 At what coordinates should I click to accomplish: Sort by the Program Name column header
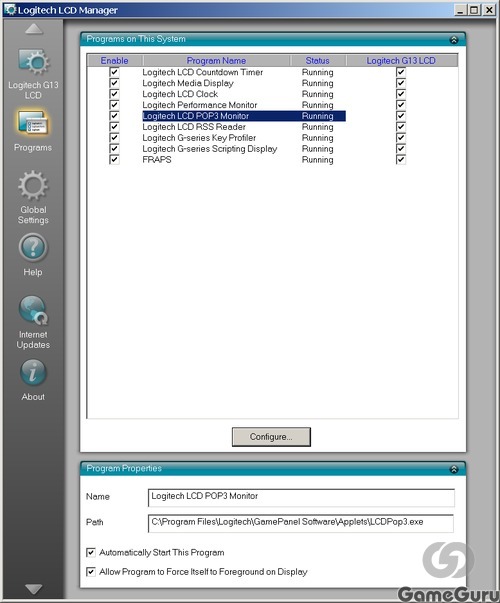click(x=216, y=60)
